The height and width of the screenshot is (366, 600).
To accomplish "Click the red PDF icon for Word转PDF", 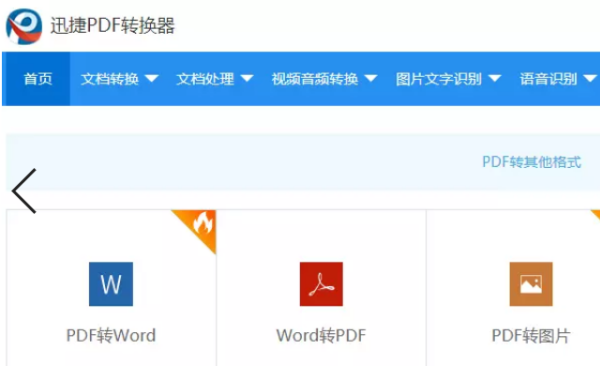I will pyautogui.click(x=321, y=284).
